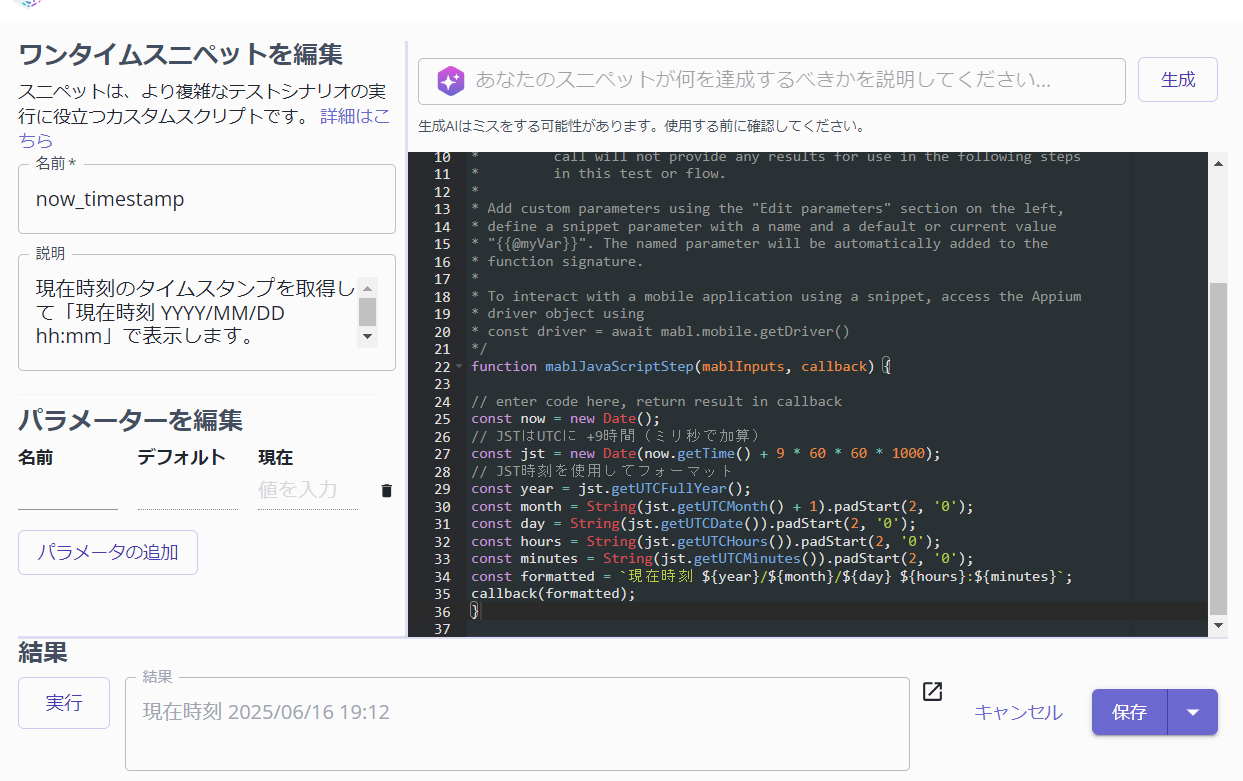The height and width of the screenshot is (781, 1243).
Task: Delete the parameter with trash icon
Action: (387, 491)
